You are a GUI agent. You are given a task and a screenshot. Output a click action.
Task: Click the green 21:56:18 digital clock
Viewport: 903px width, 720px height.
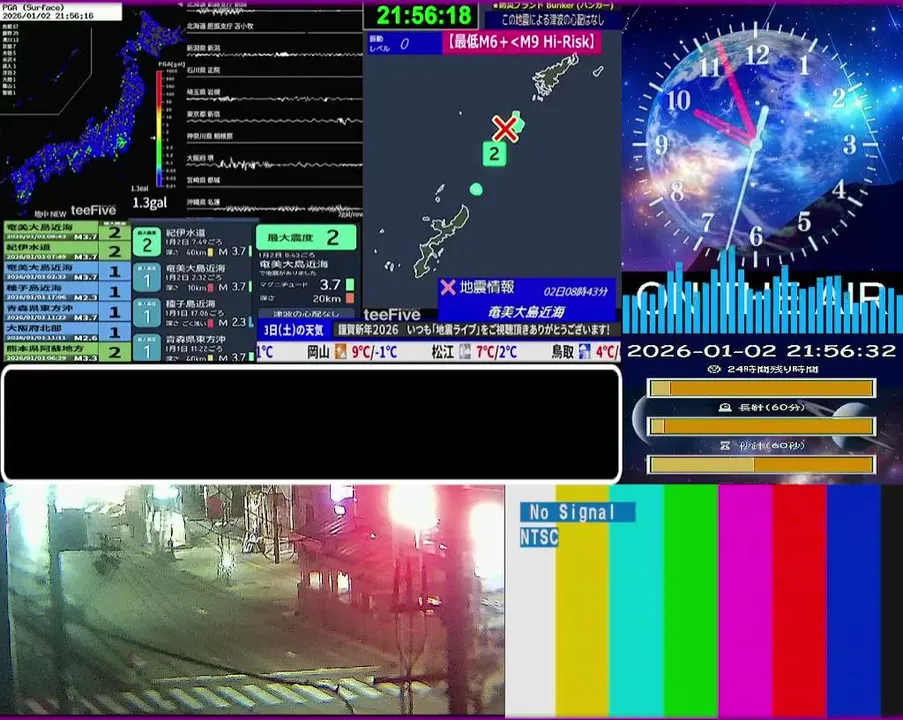tap(421, 15)
